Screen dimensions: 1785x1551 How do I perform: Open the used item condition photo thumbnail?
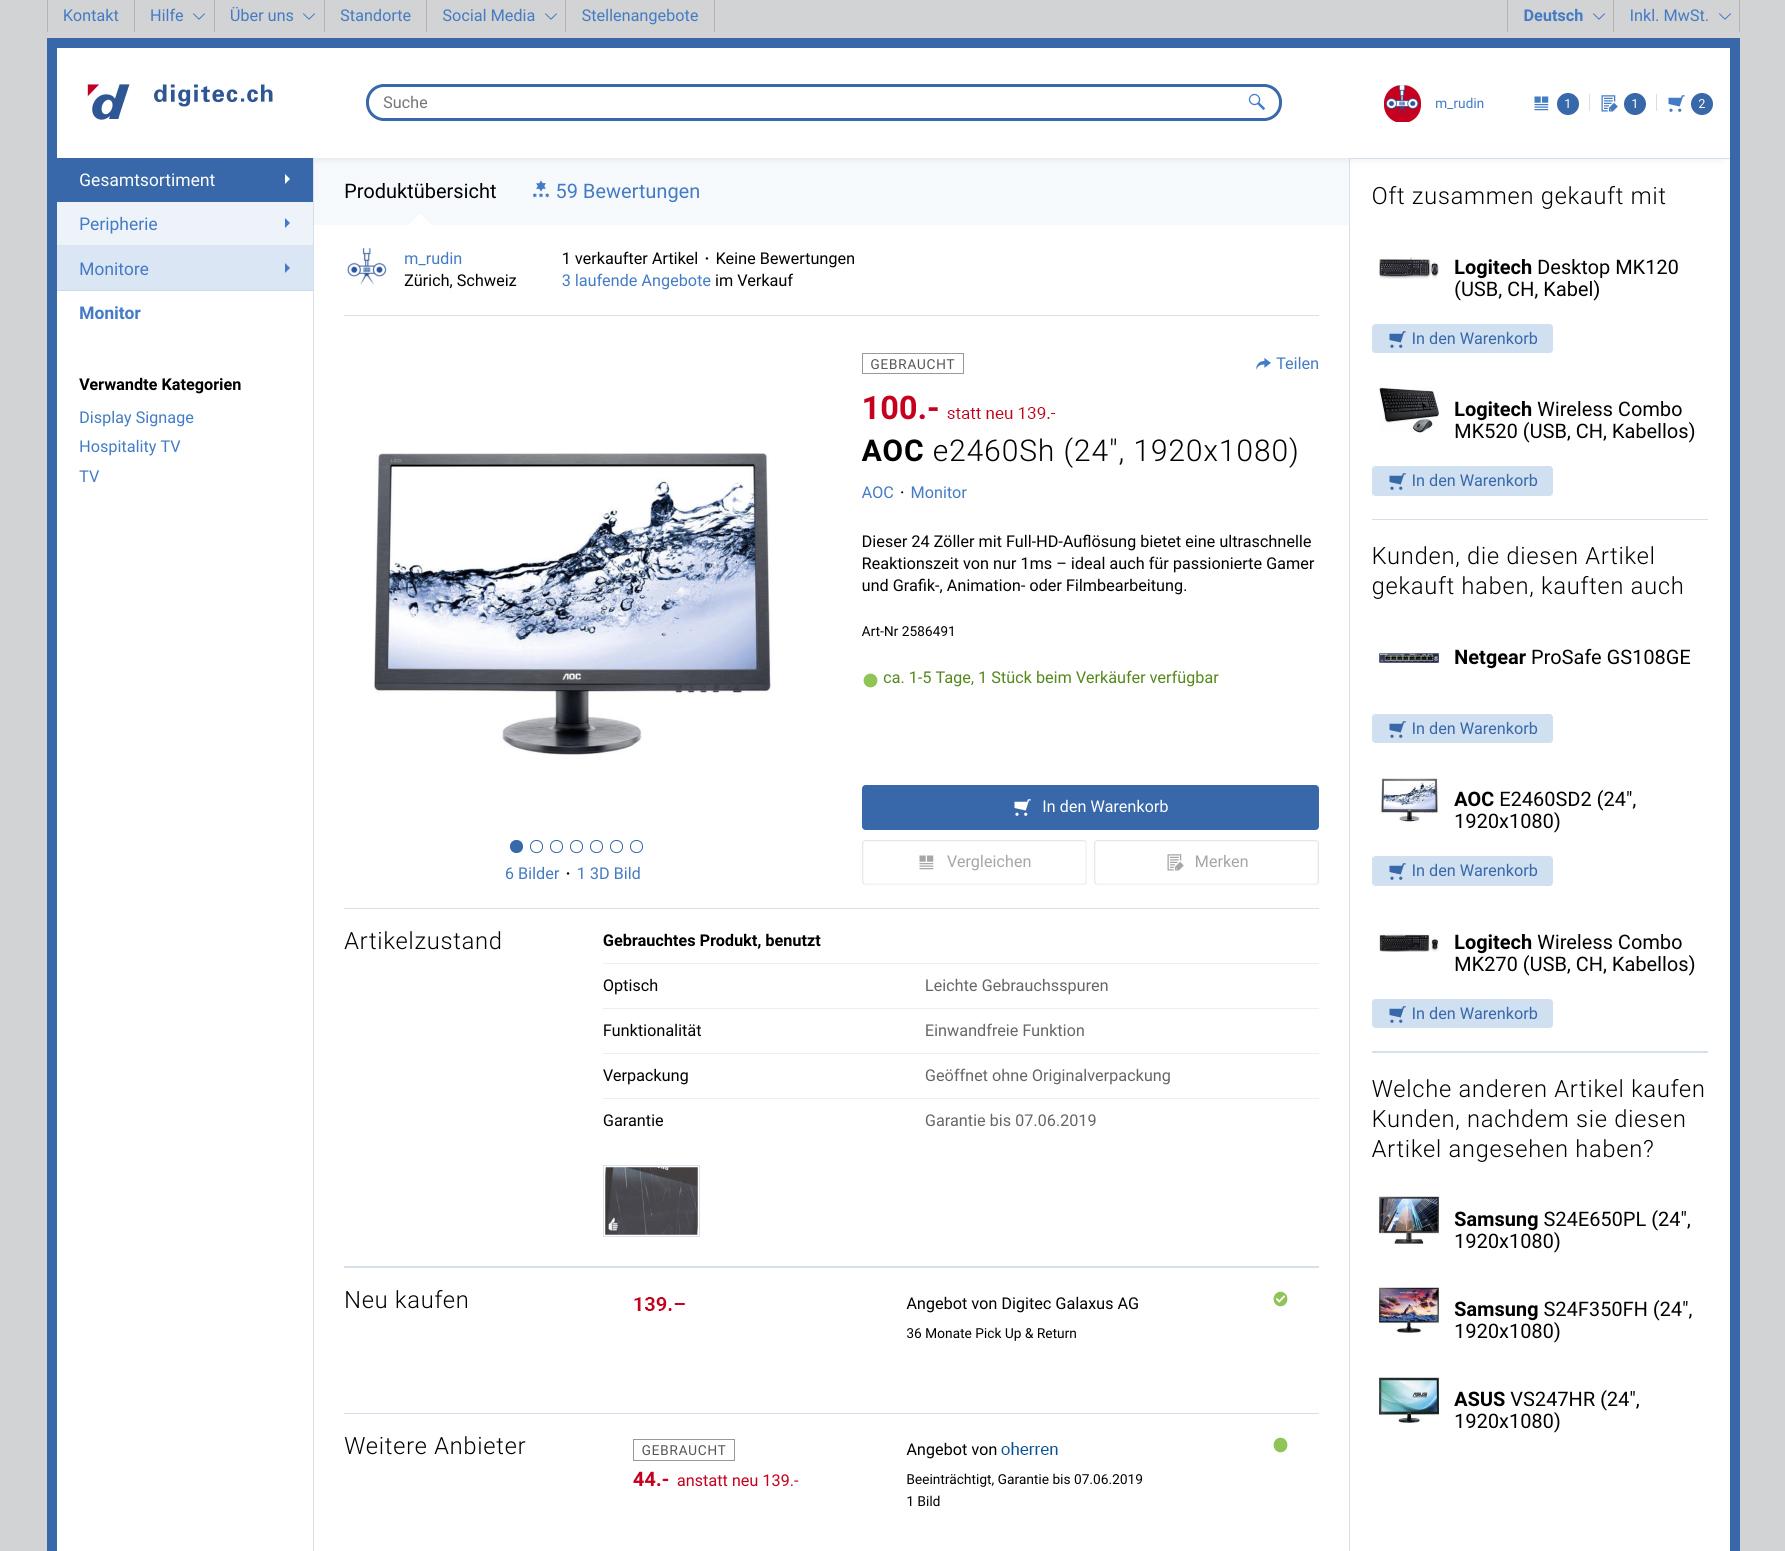[651, 1201]
